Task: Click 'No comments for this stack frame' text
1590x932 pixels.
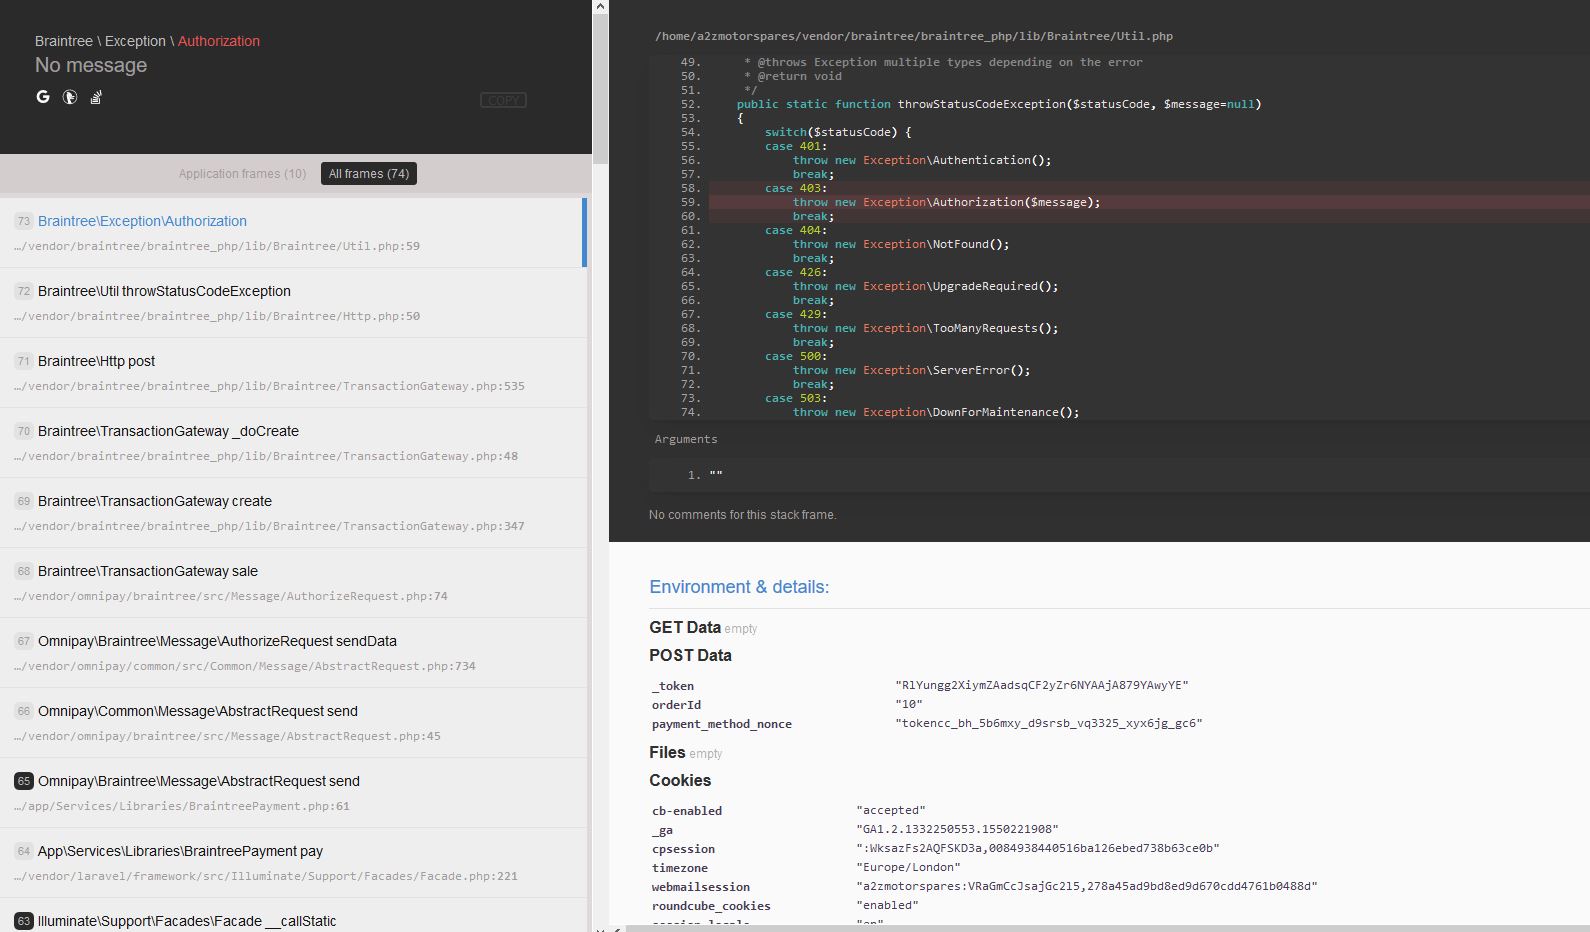Action: tap(742, 515)
